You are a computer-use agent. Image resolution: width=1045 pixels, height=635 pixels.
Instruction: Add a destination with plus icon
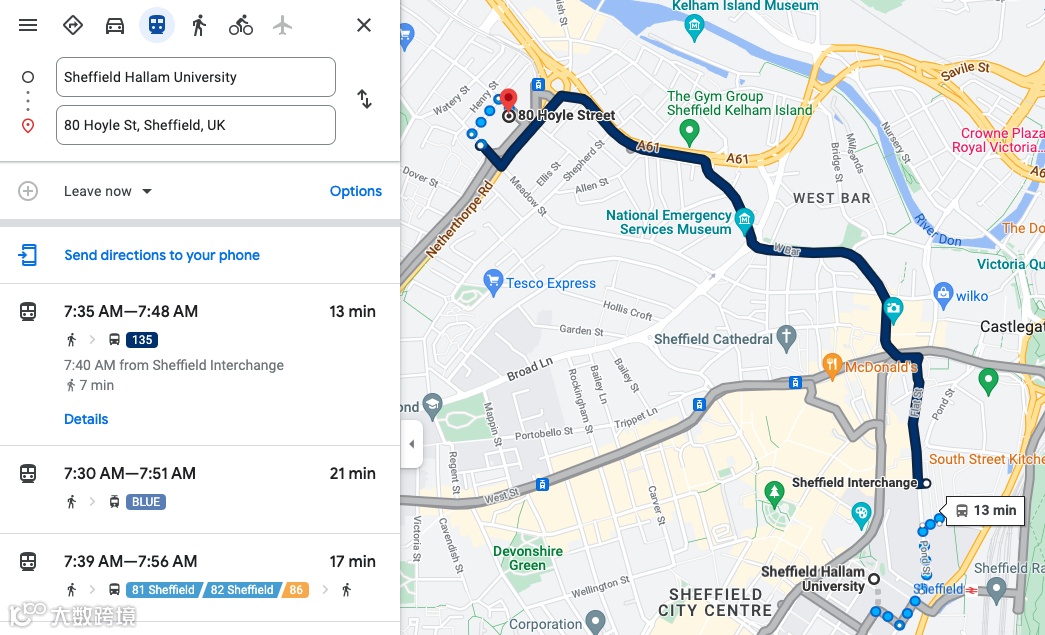pos(28,191)
